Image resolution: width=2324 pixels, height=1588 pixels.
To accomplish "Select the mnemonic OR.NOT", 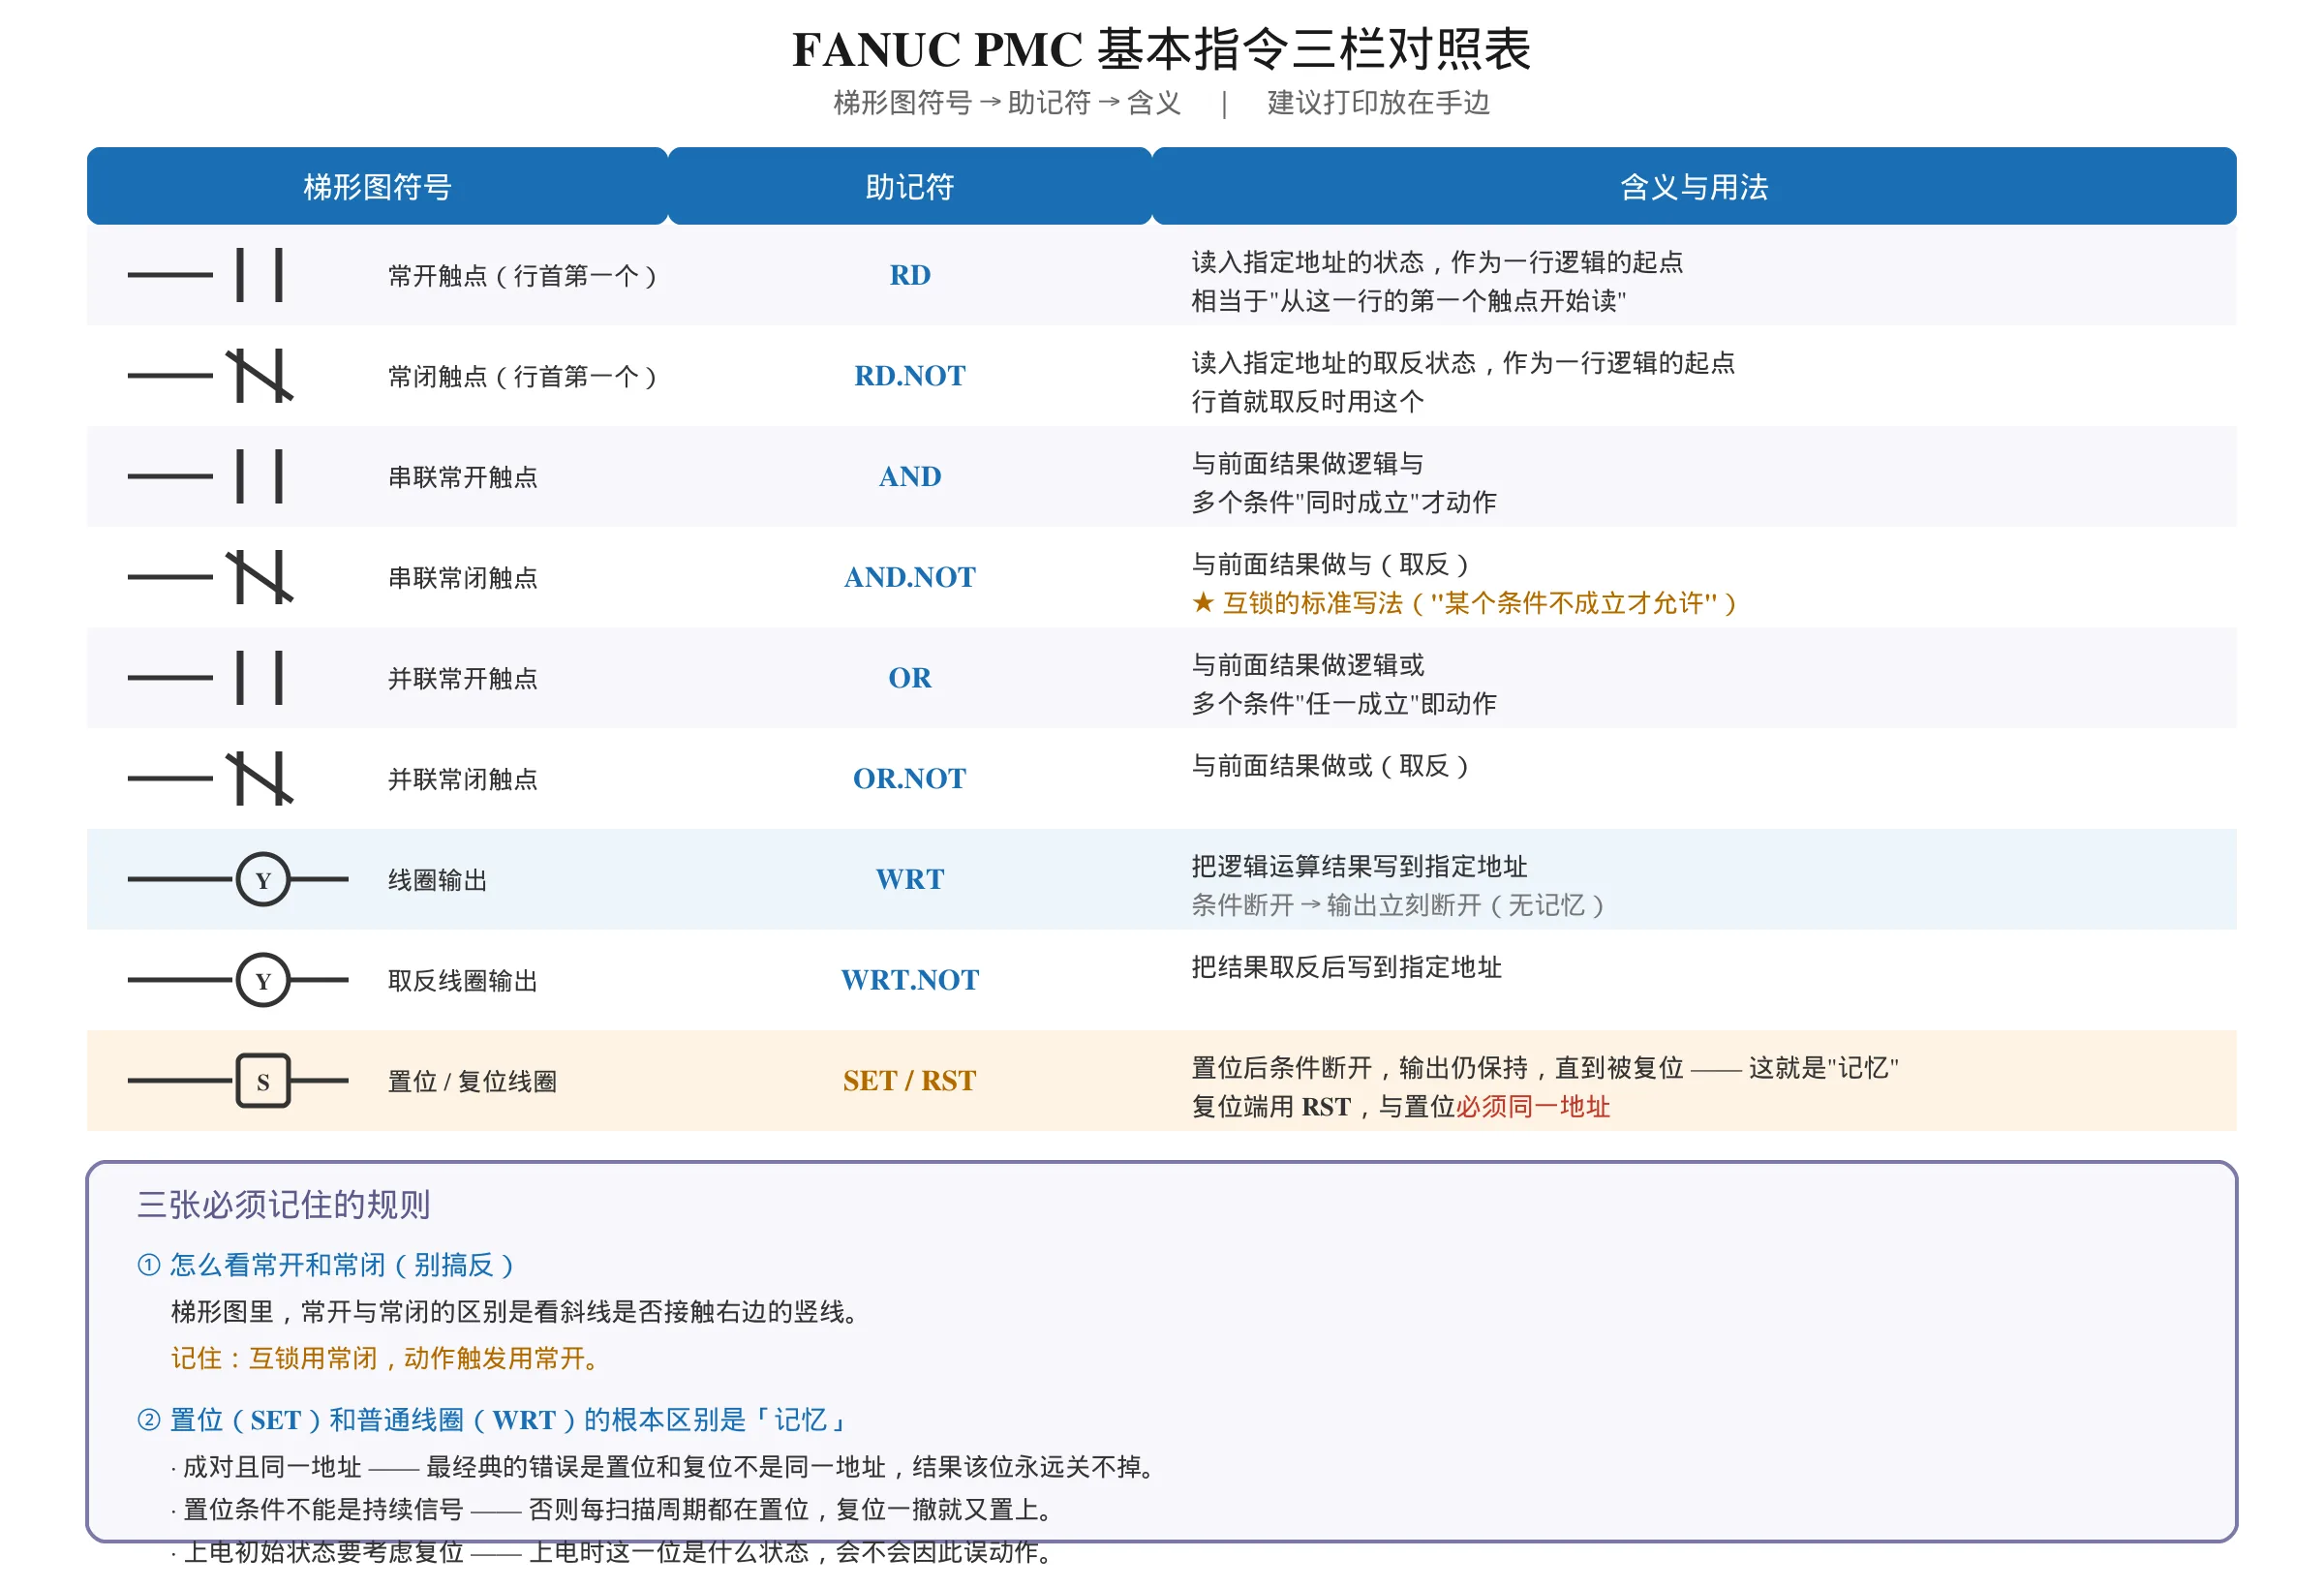I will pos(910,778).
